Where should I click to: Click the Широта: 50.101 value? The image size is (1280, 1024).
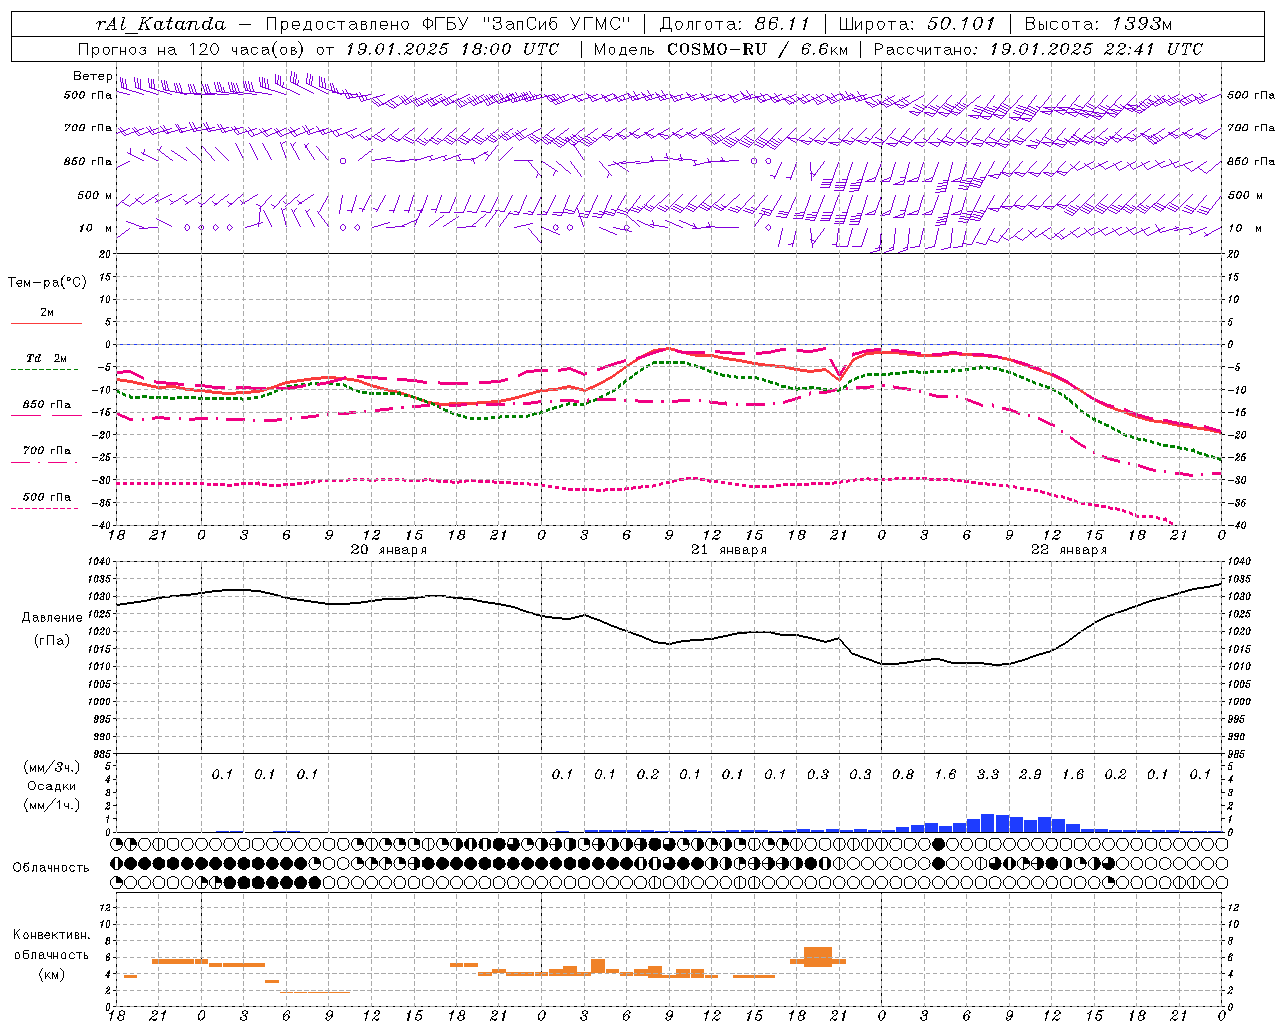click(918, 23)
